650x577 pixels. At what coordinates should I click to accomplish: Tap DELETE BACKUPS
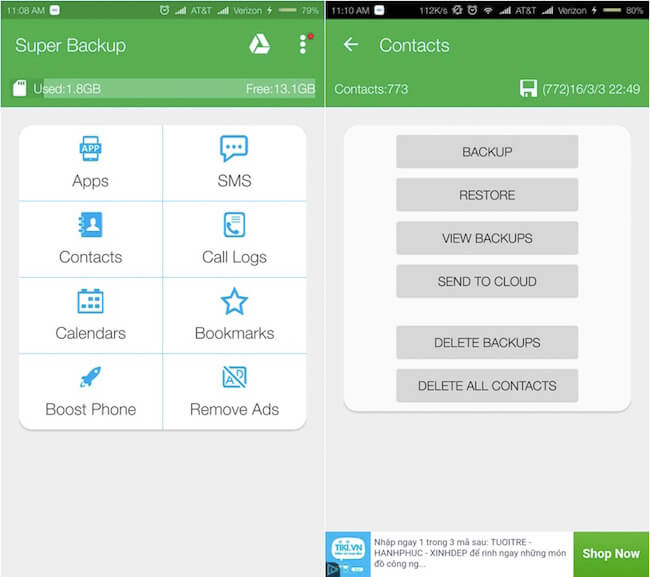(487, 342)
